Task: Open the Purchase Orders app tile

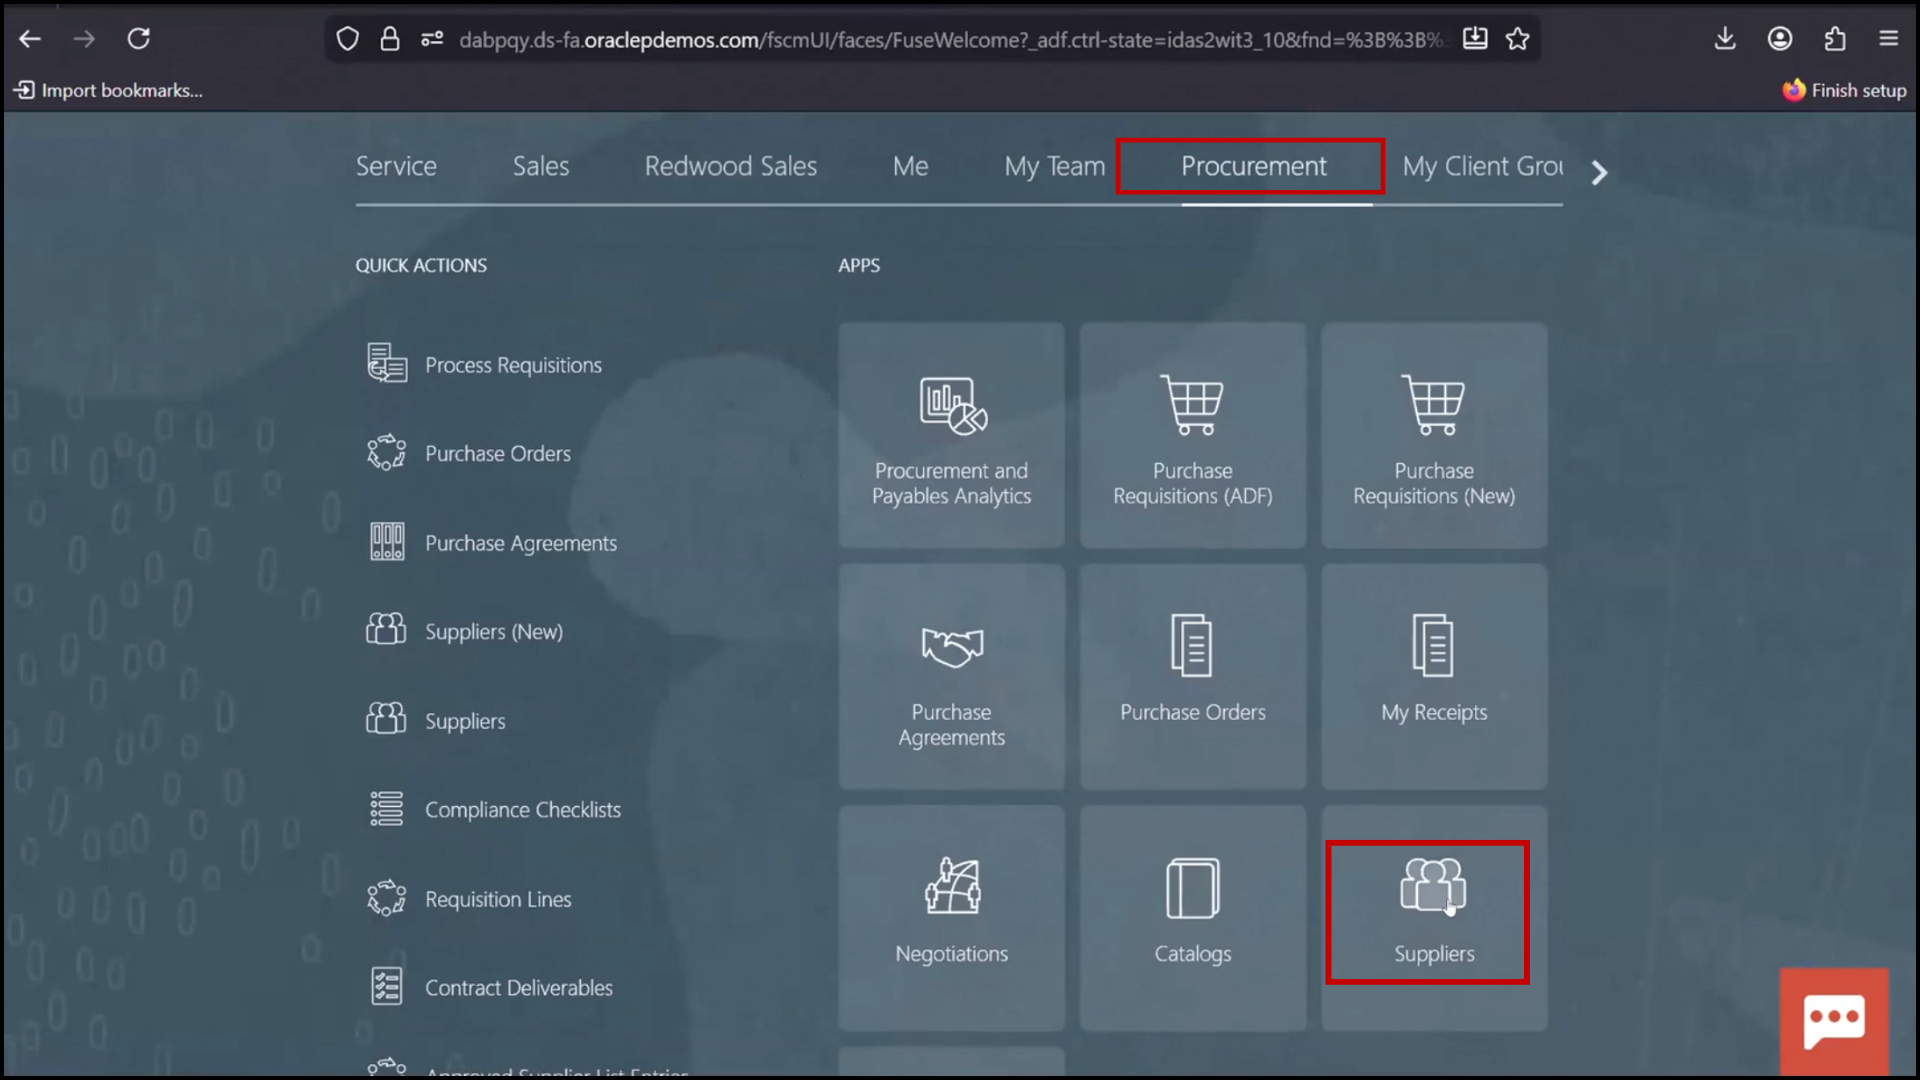Action: coord(1193,677)
